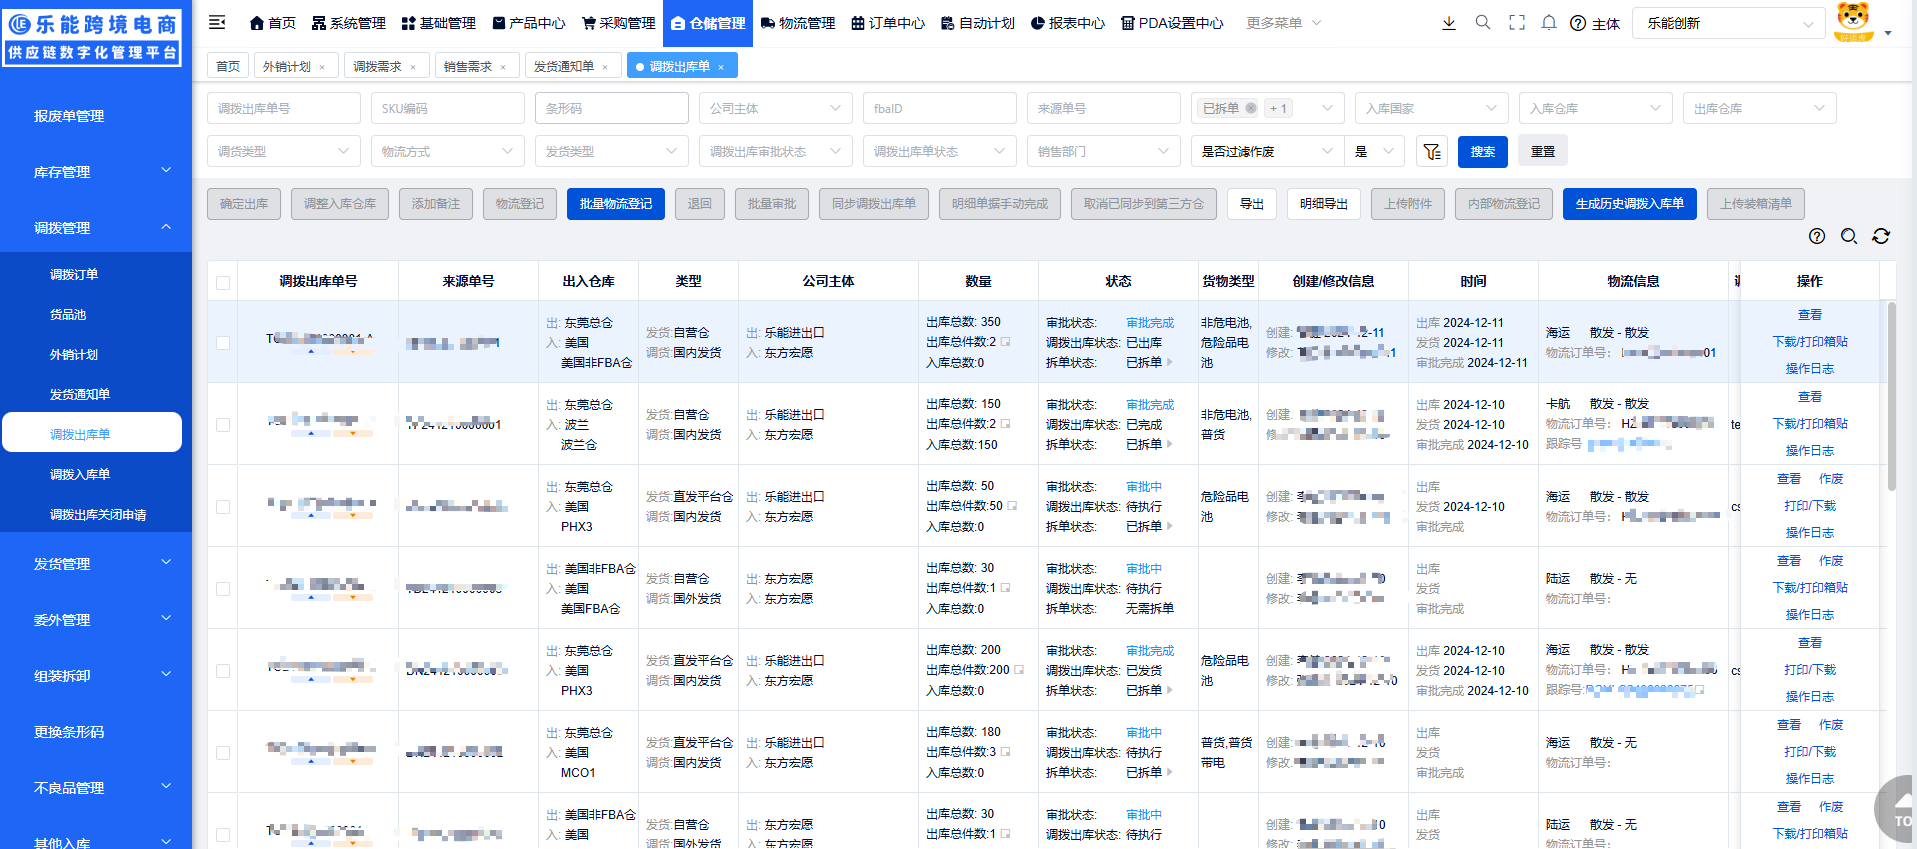Check the row with 出库总数 180
This screenshot has width=1917, height=849.
(223, 753)
